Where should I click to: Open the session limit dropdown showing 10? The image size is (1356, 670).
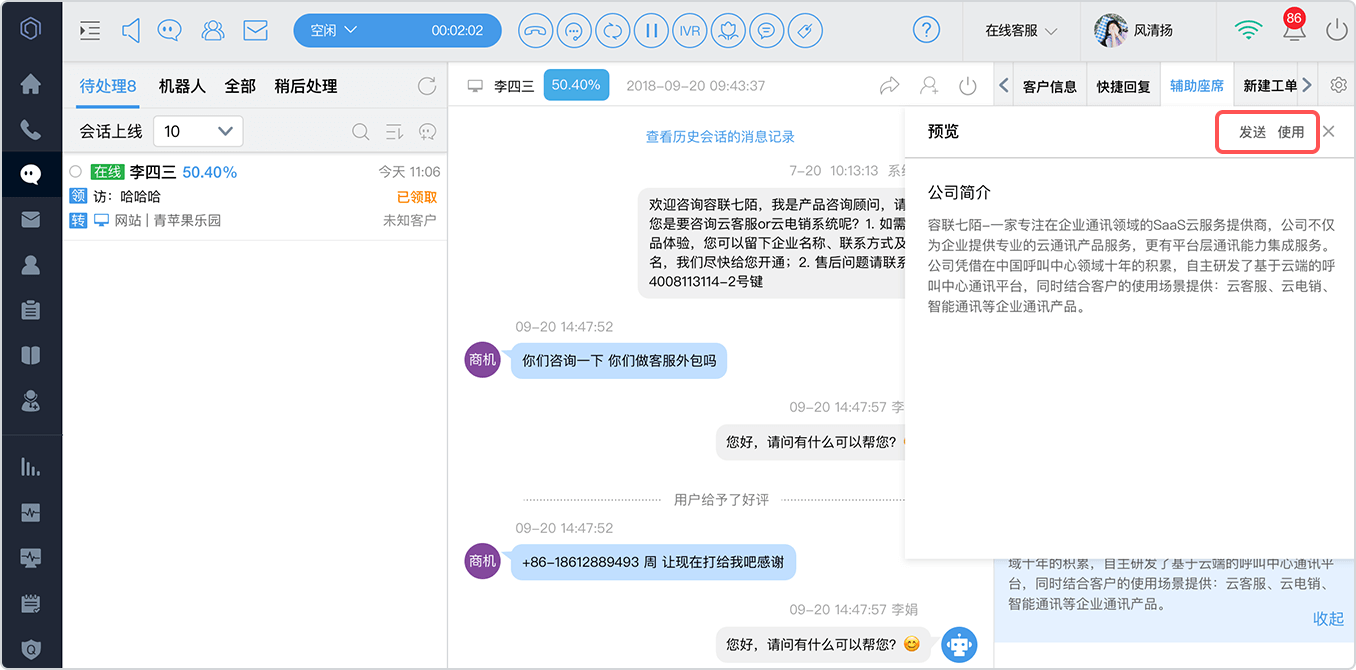[x=198, y=131]
